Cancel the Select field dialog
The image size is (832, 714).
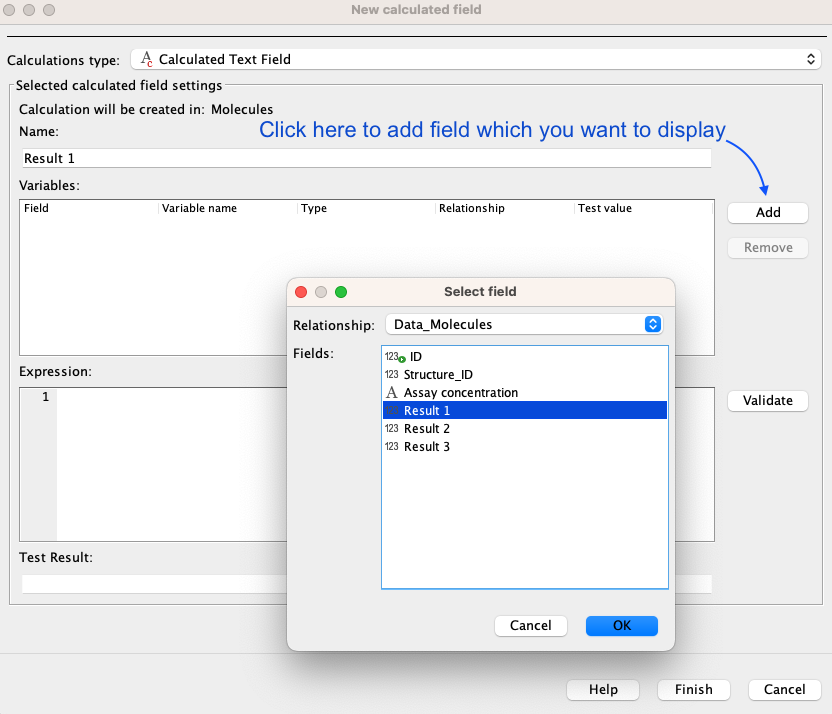pos(530,625)
